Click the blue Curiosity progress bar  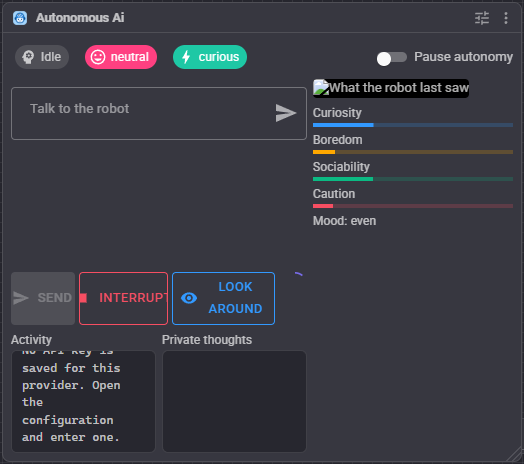pos(413,125)
